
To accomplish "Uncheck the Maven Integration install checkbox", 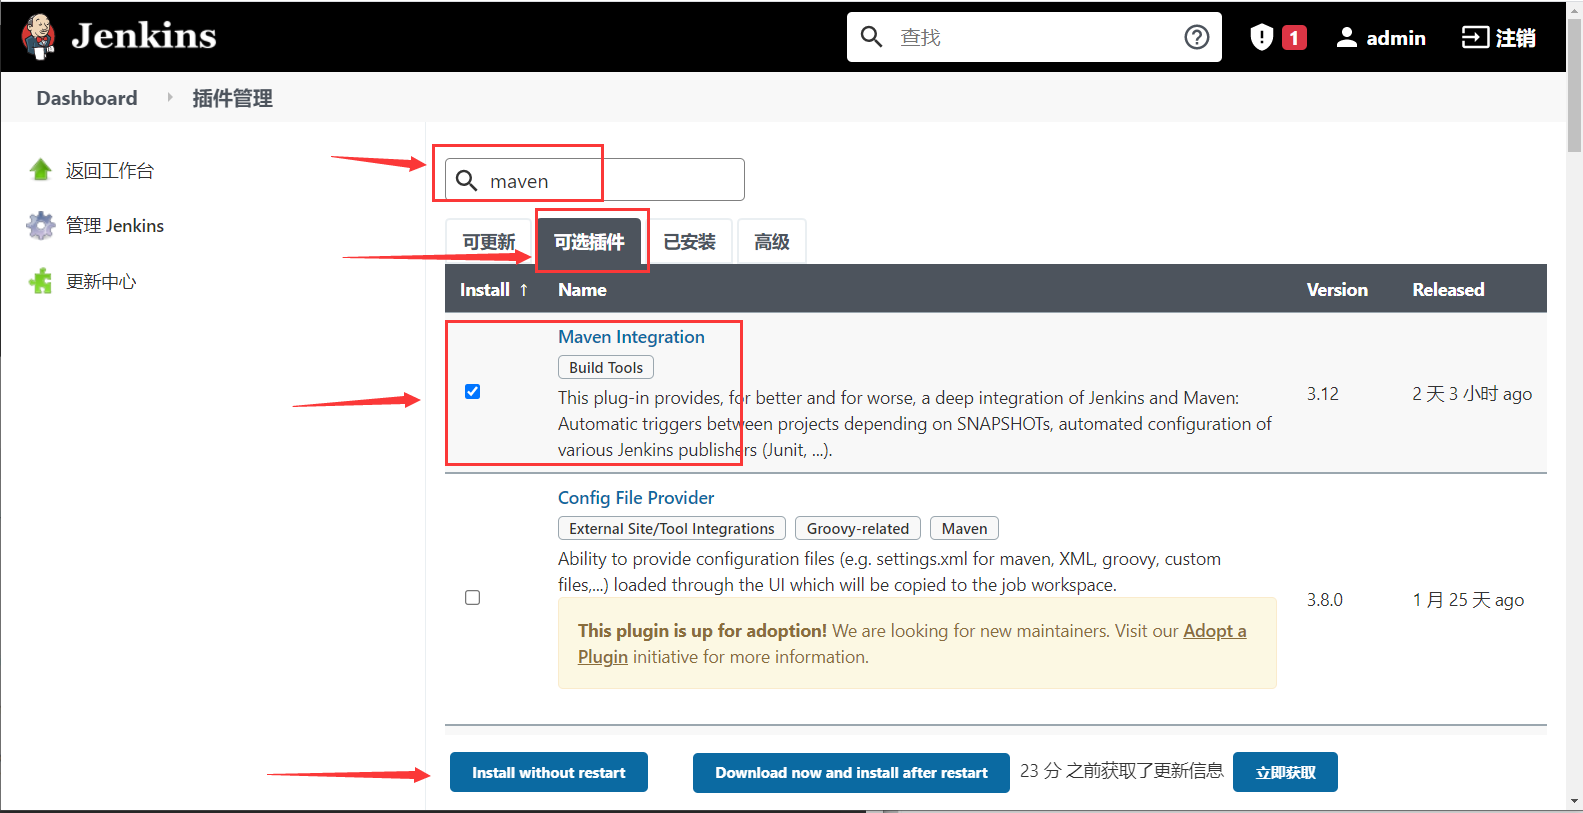I will click(x=472, y=391).
